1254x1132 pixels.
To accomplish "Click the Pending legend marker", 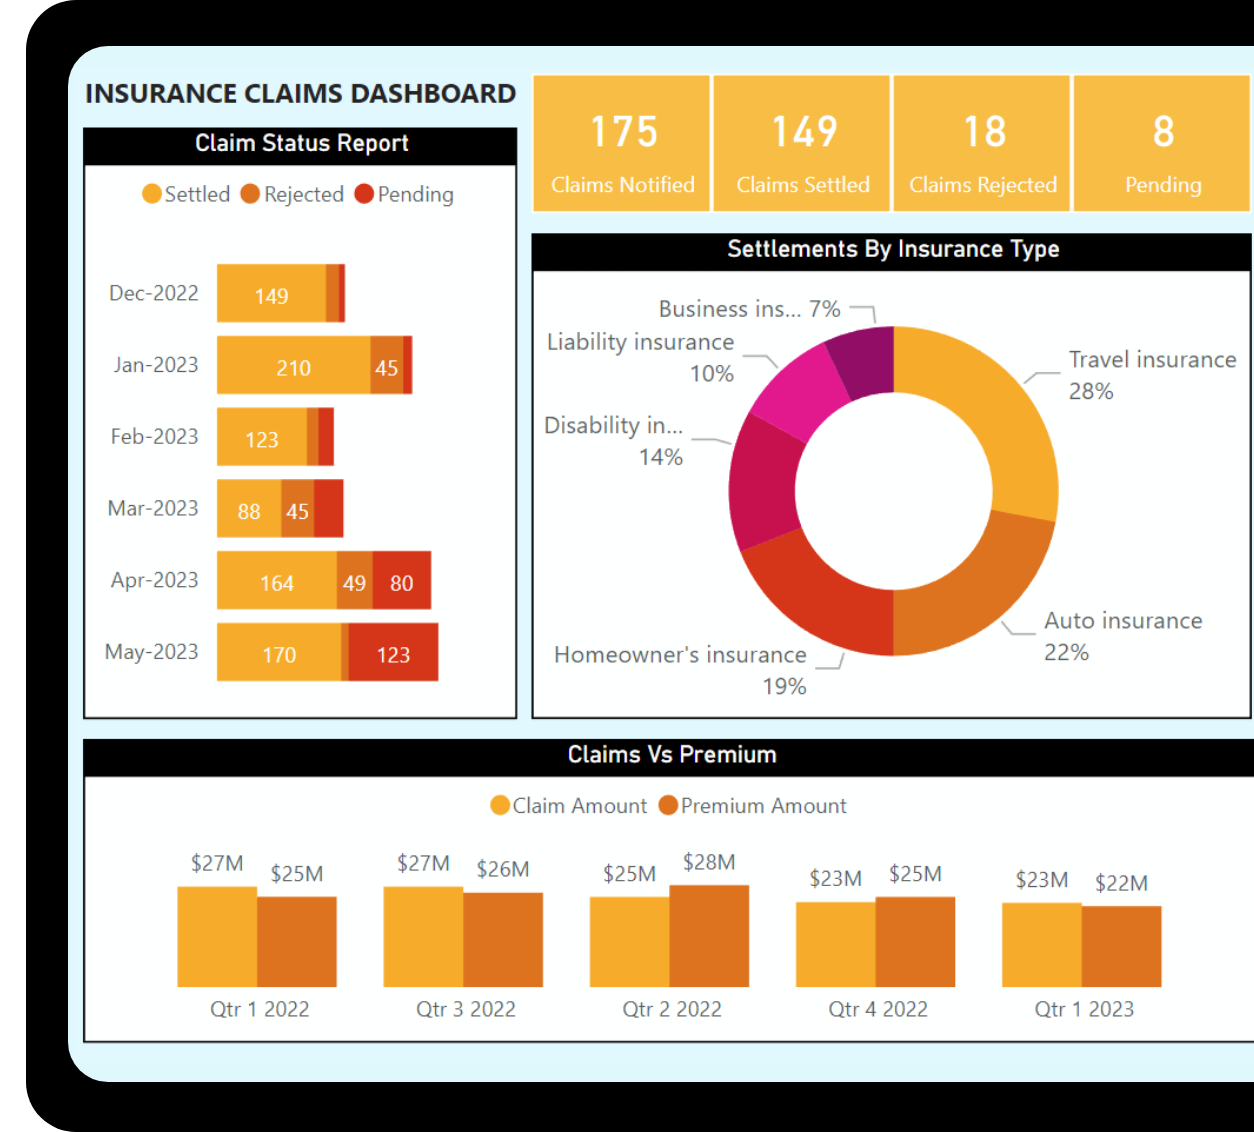I will coord(364,194).
